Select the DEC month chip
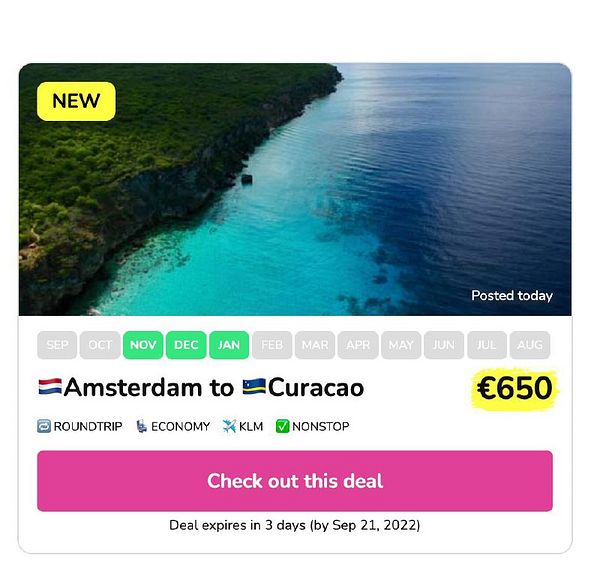The width and height of the screenshot is (600, 583). coord(186,345)
